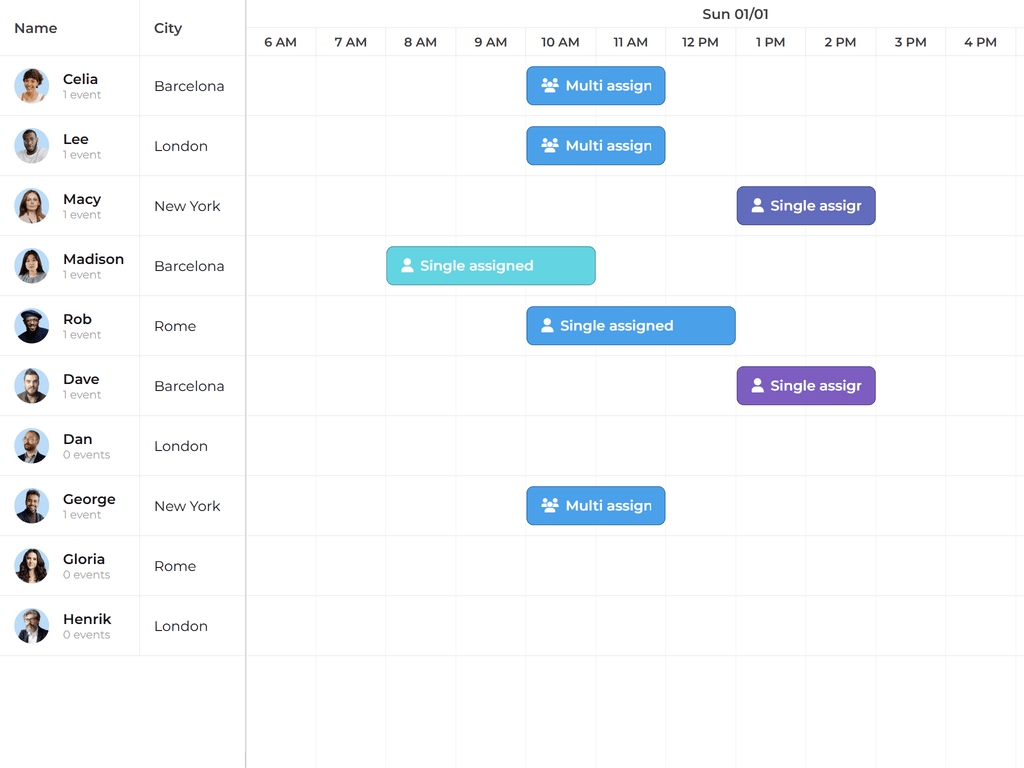
Task: Click the group icon on Celia's Multi assigned event
Action: tap(550, 86)
